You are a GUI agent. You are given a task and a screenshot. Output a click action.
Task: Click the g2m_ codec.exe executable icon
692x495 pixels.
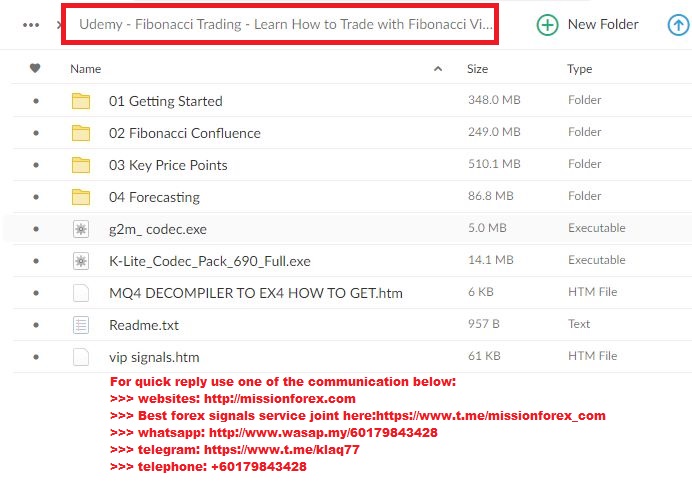(x=81, y=229)
